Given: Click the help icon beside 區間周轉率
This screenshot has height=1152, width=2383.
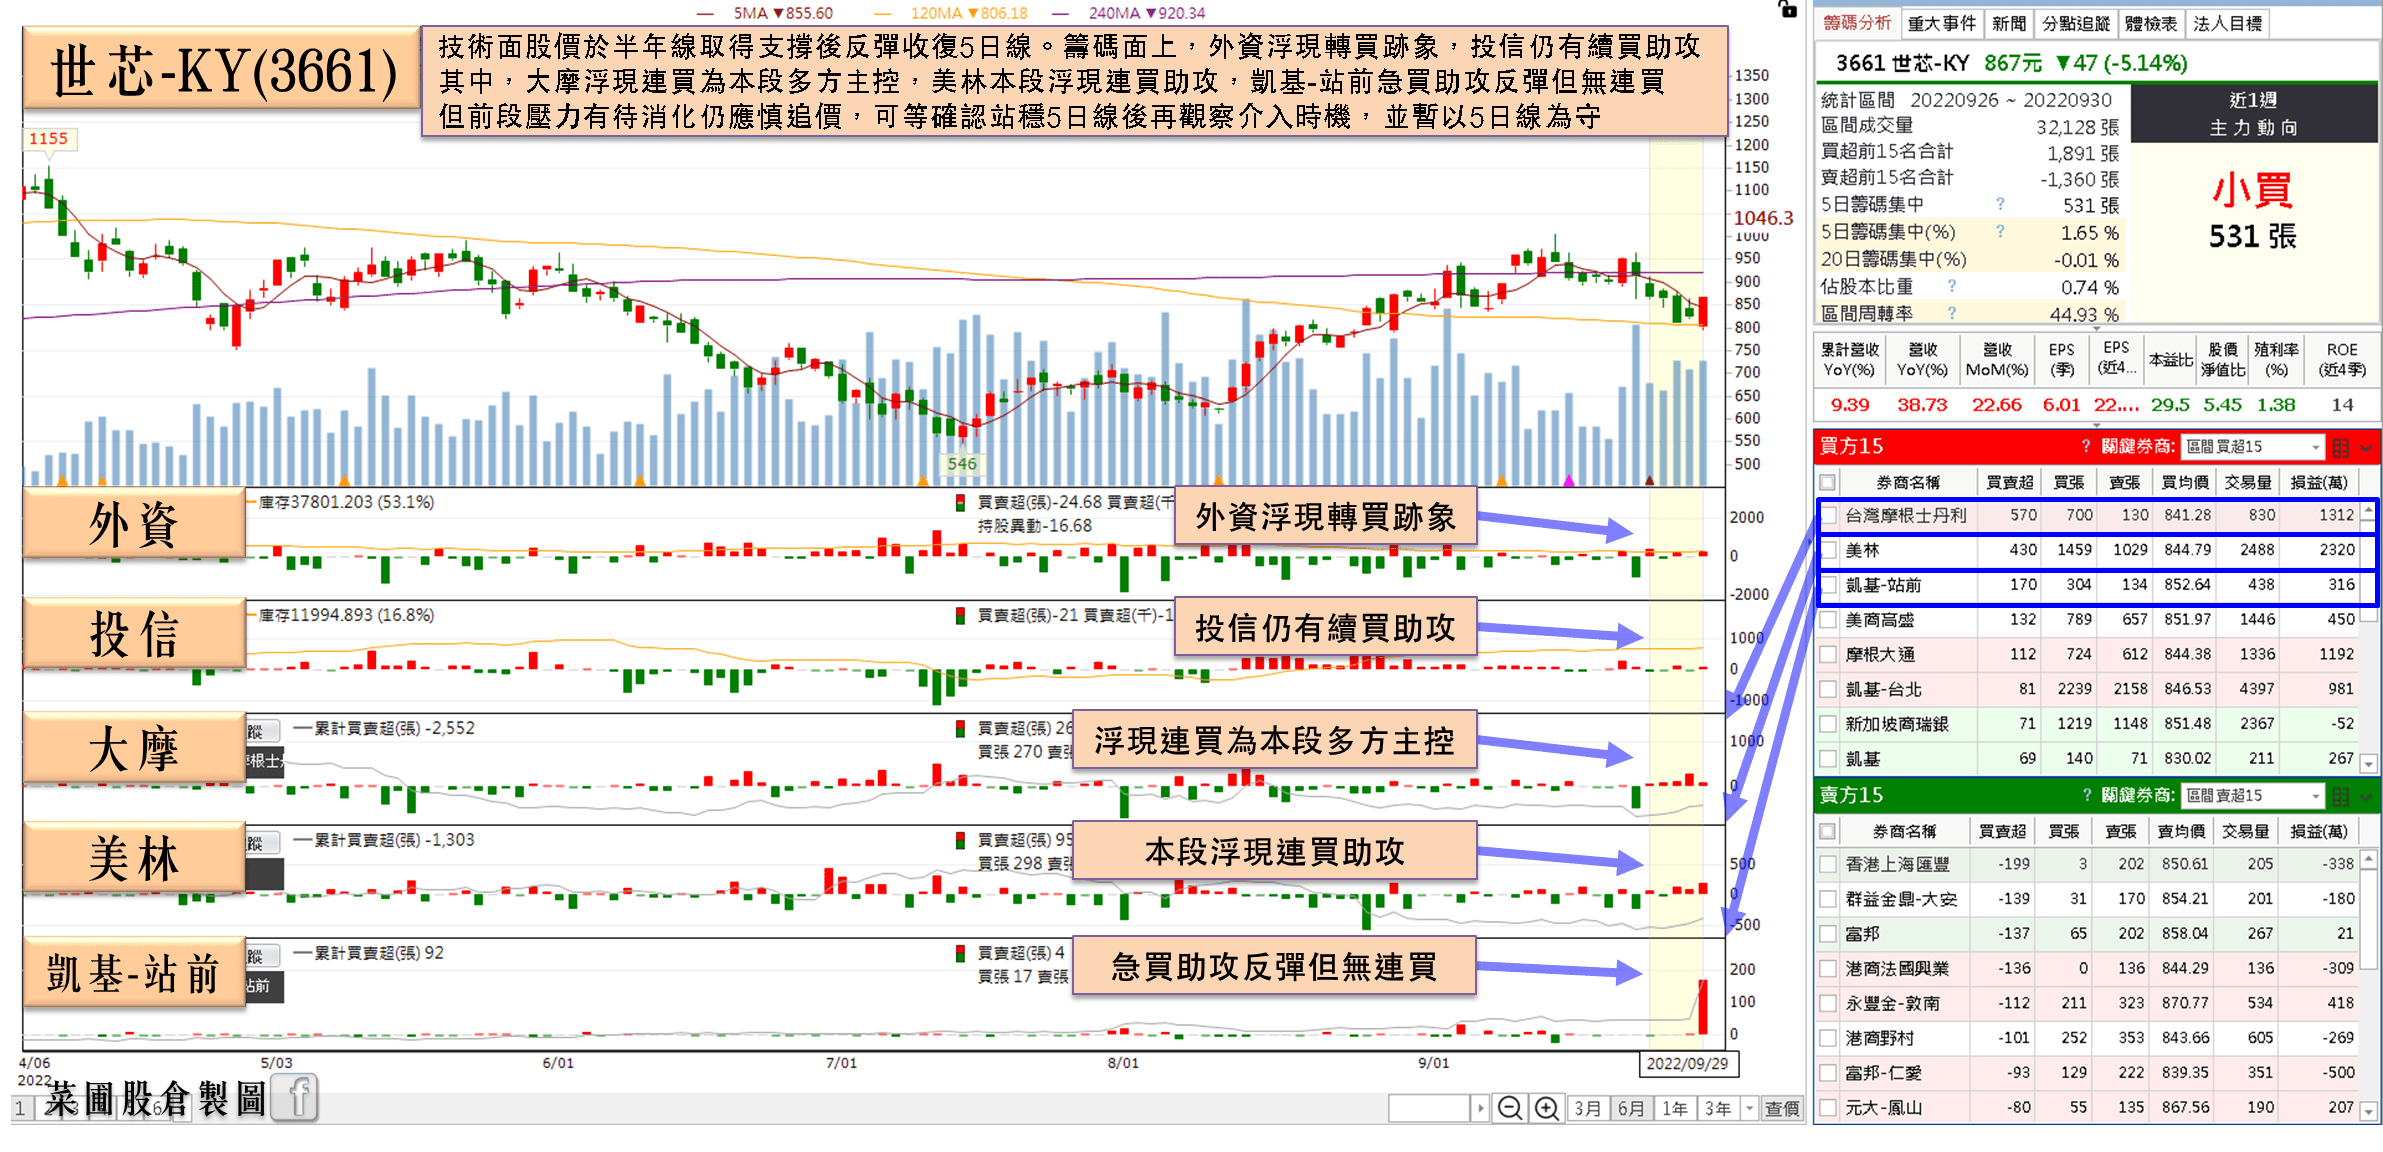Looking at the screenshot, I should pyautogui.click(x=1951, y=313).
